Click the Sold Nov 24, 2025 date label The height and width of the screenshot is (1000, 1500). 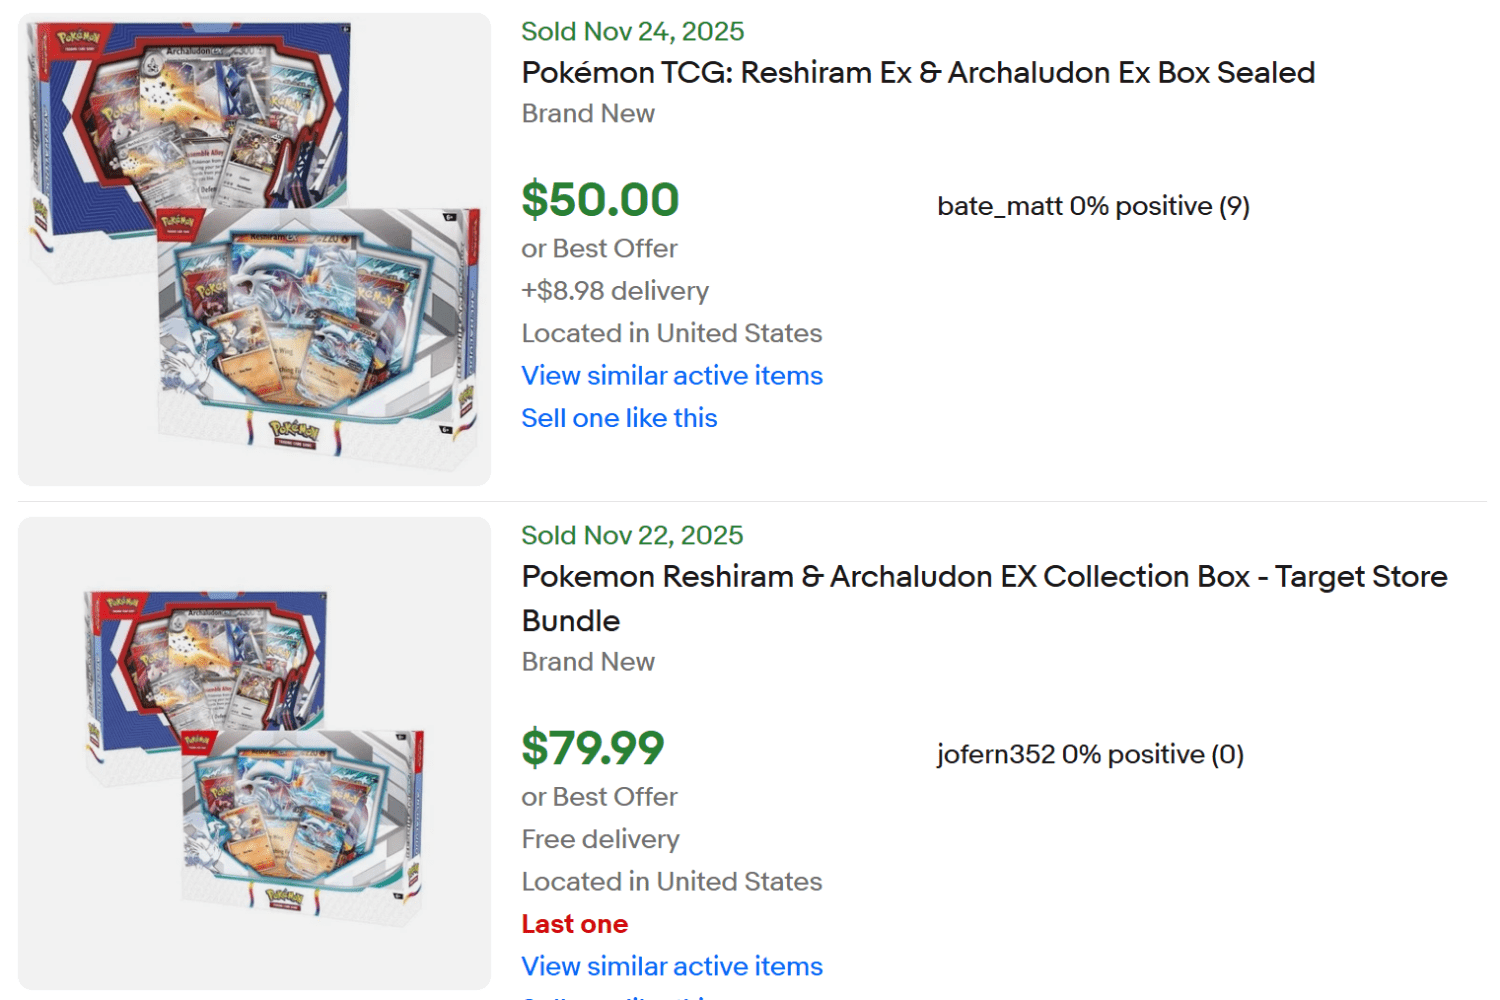[632, 31]
